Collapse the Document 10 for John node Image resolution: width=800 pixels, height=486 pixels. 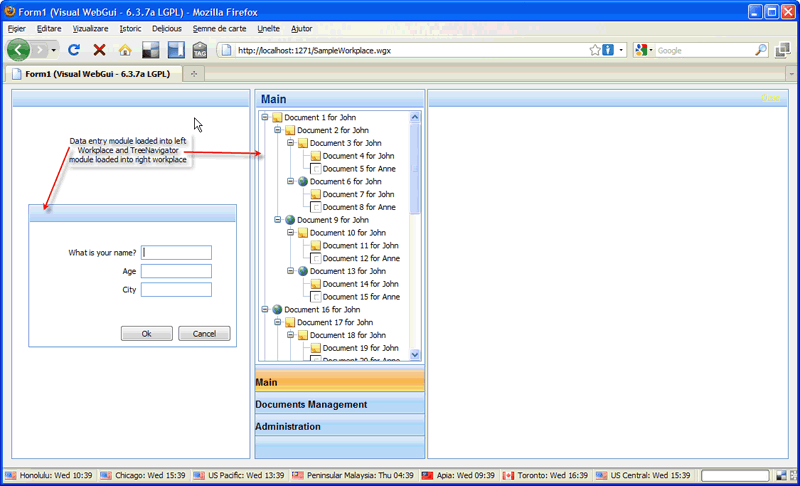(x=290, y=233)
